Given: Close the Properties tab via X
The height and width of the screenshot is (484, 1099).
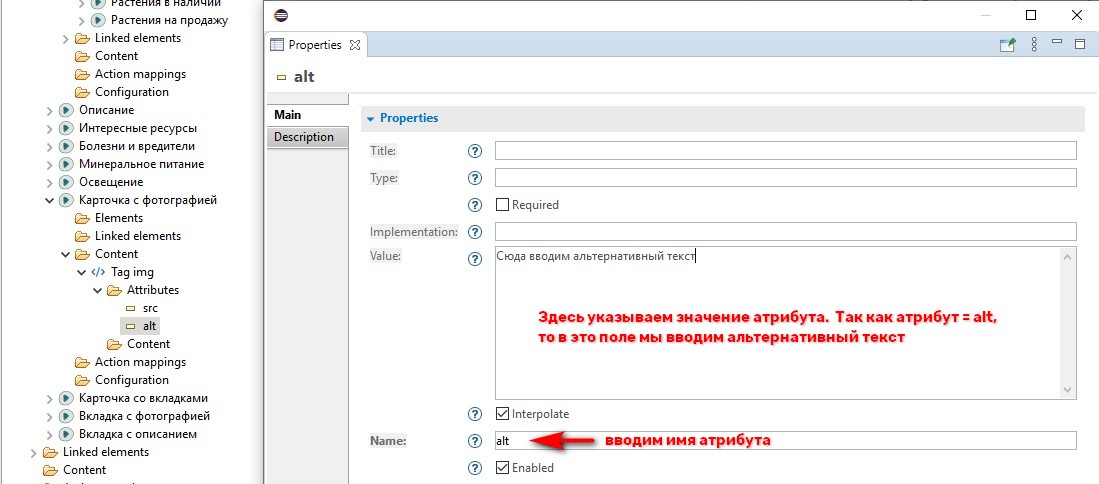Looking at the screenshot, I should click(x=355, y=45).
